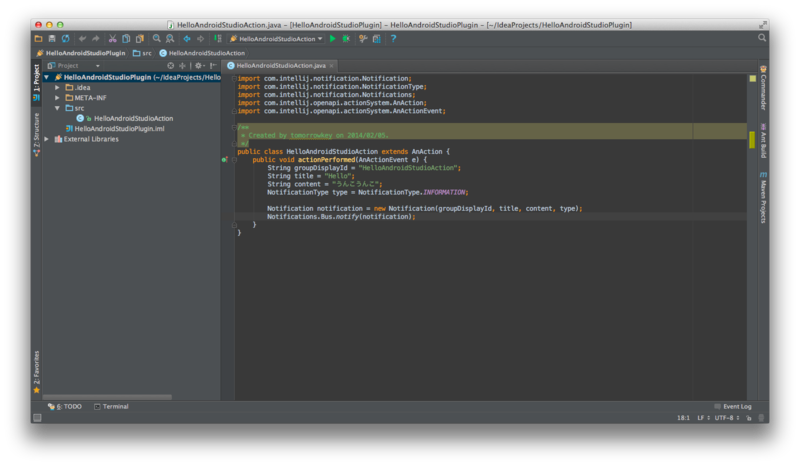Expand the META-INF folder
Image resolution: width=800 pixels, height=466 pixels.
coord(57,98)
